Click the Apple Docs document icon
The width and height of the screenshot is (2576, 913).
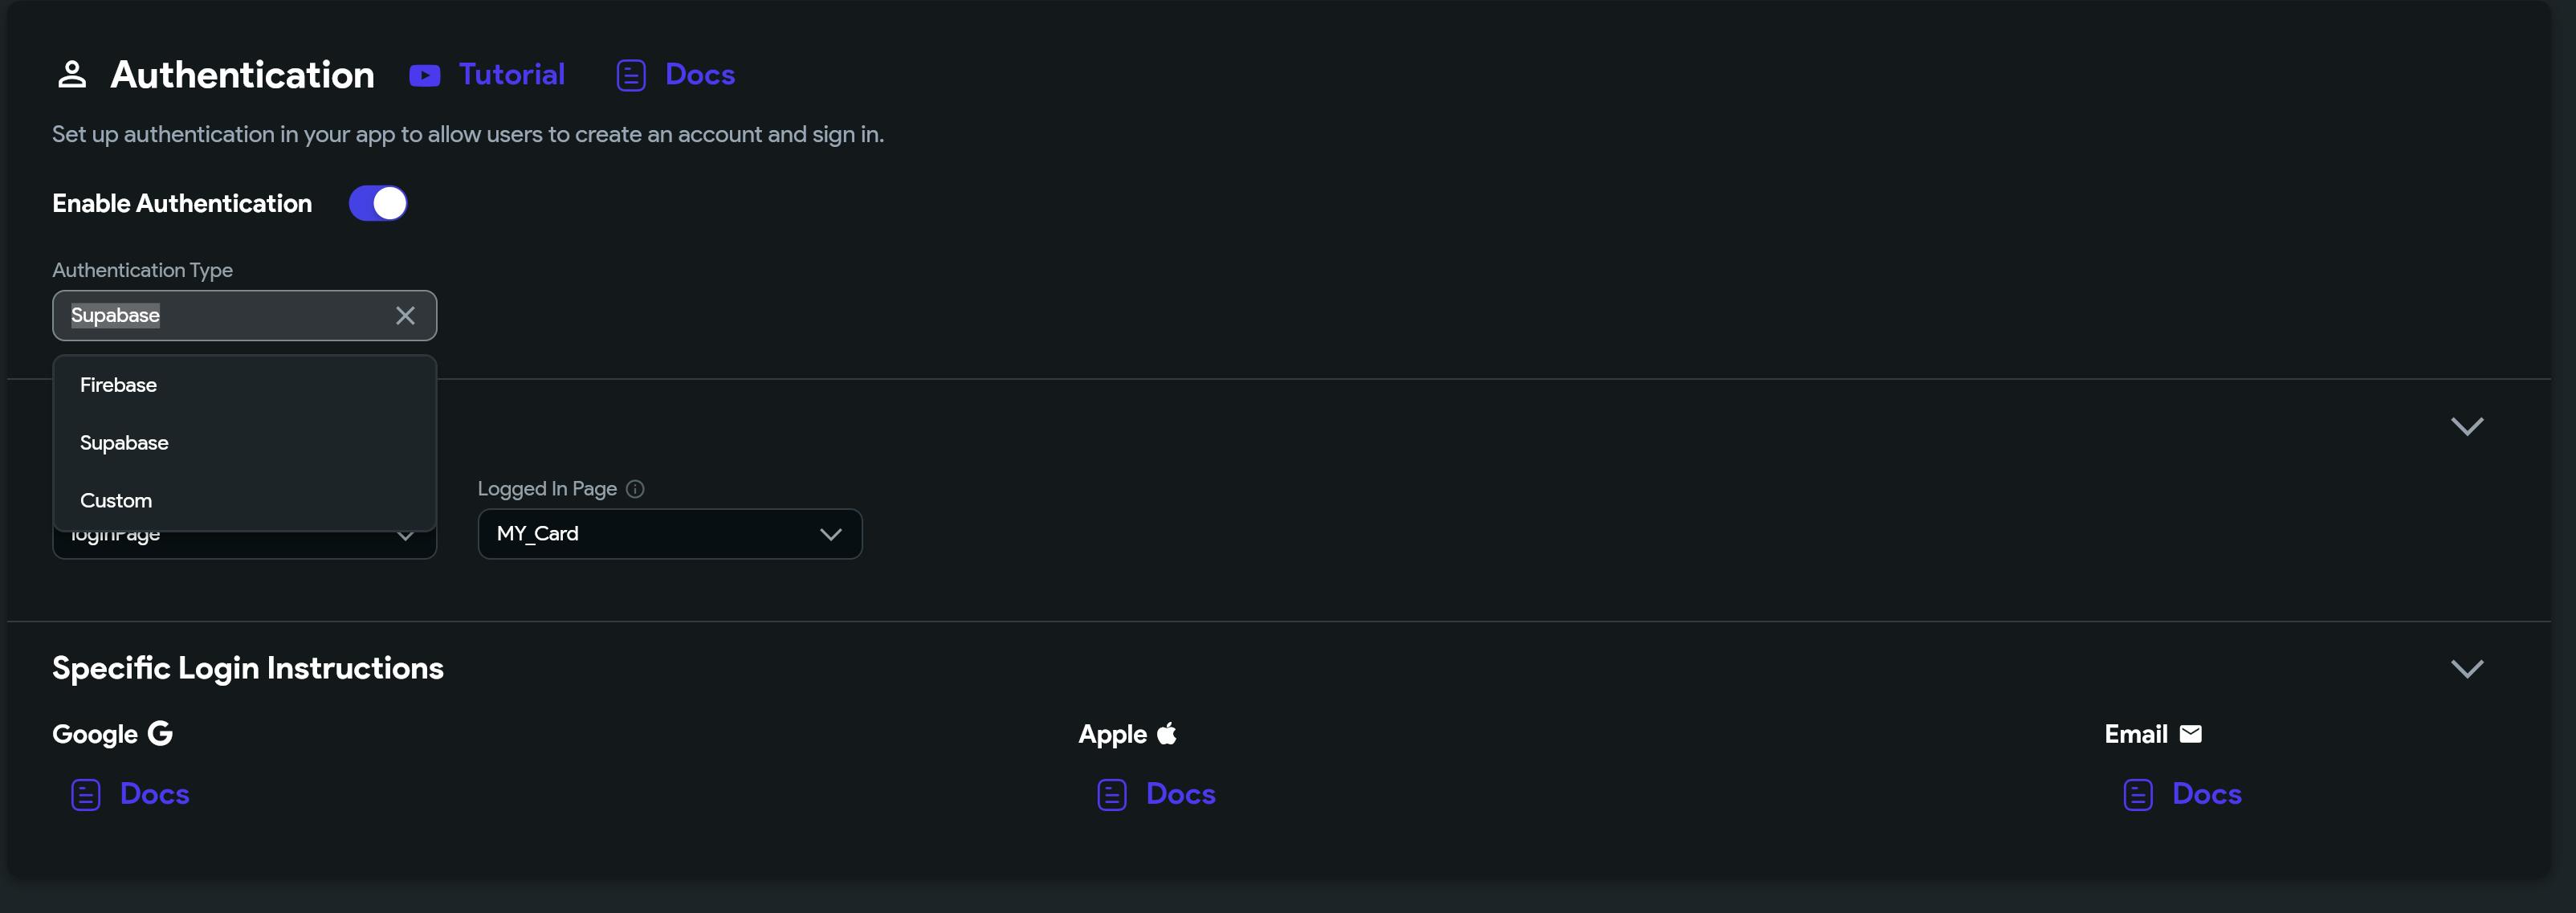1112,795
